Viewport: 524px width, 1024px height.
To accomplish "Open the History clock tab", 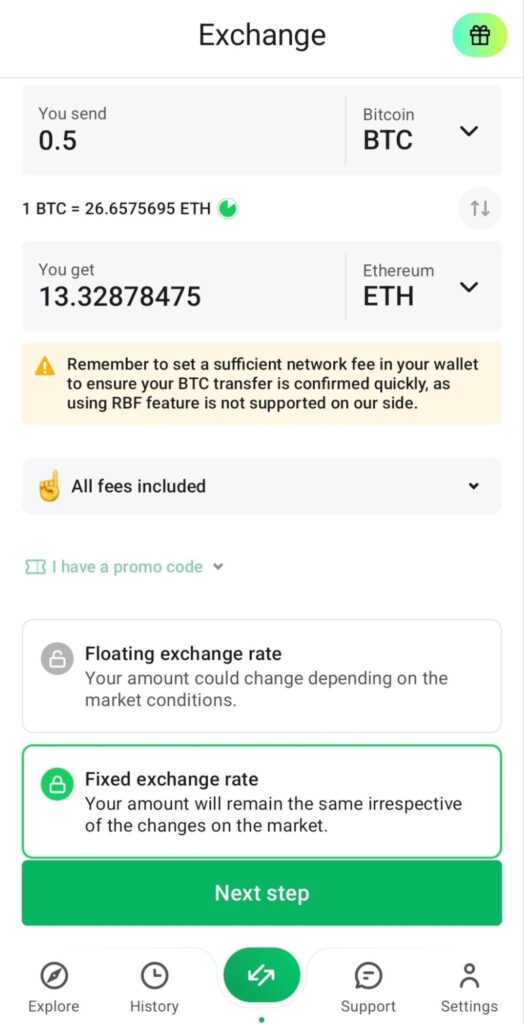I will tap(154, 987).
